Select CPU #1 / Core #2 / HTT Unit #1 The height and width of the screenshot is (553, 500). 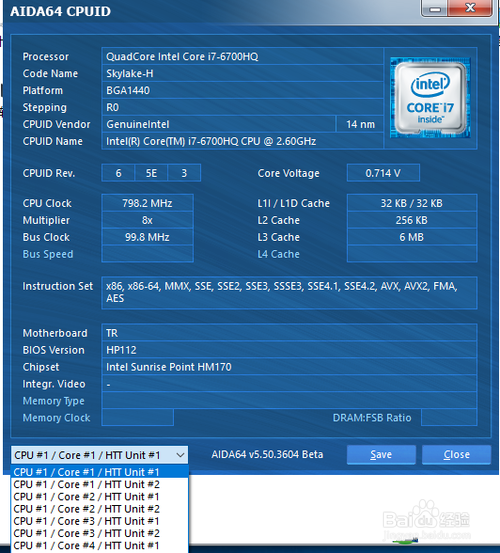100,497
